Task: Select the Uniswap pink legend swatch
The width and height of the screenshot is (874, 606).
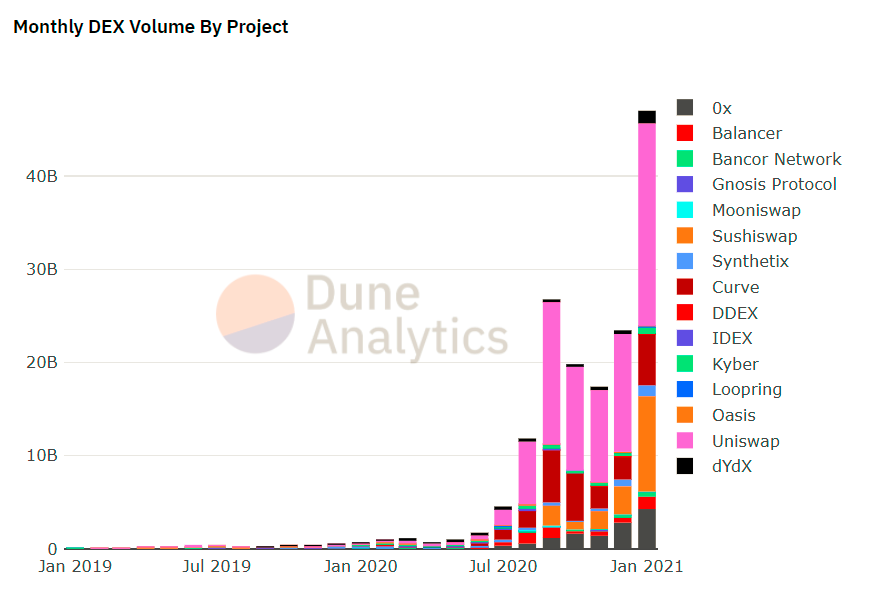Action: click(684, 440)
